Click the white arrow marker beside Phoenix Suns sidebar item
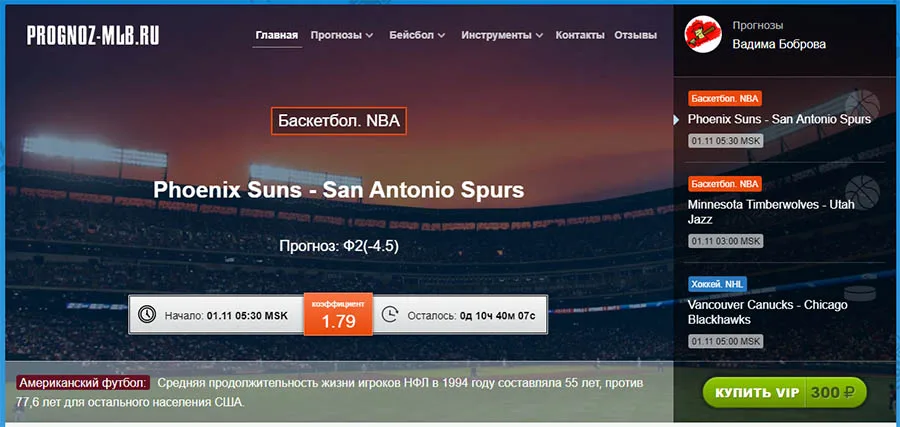 tap(676, 119)
